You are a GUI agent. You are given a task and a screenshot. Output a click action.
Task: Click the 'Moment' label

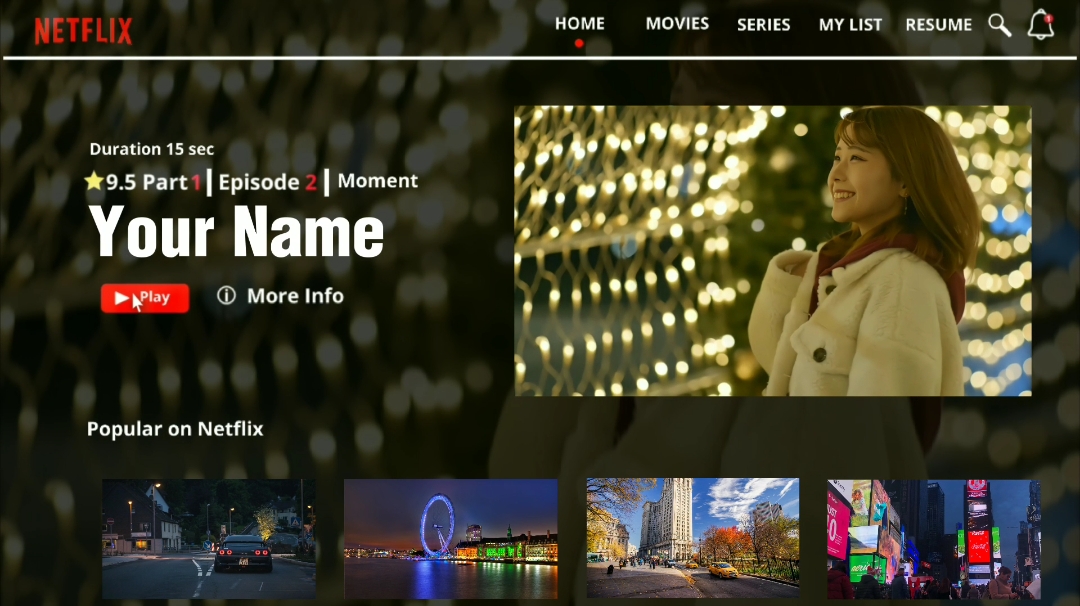coord(377,180)
